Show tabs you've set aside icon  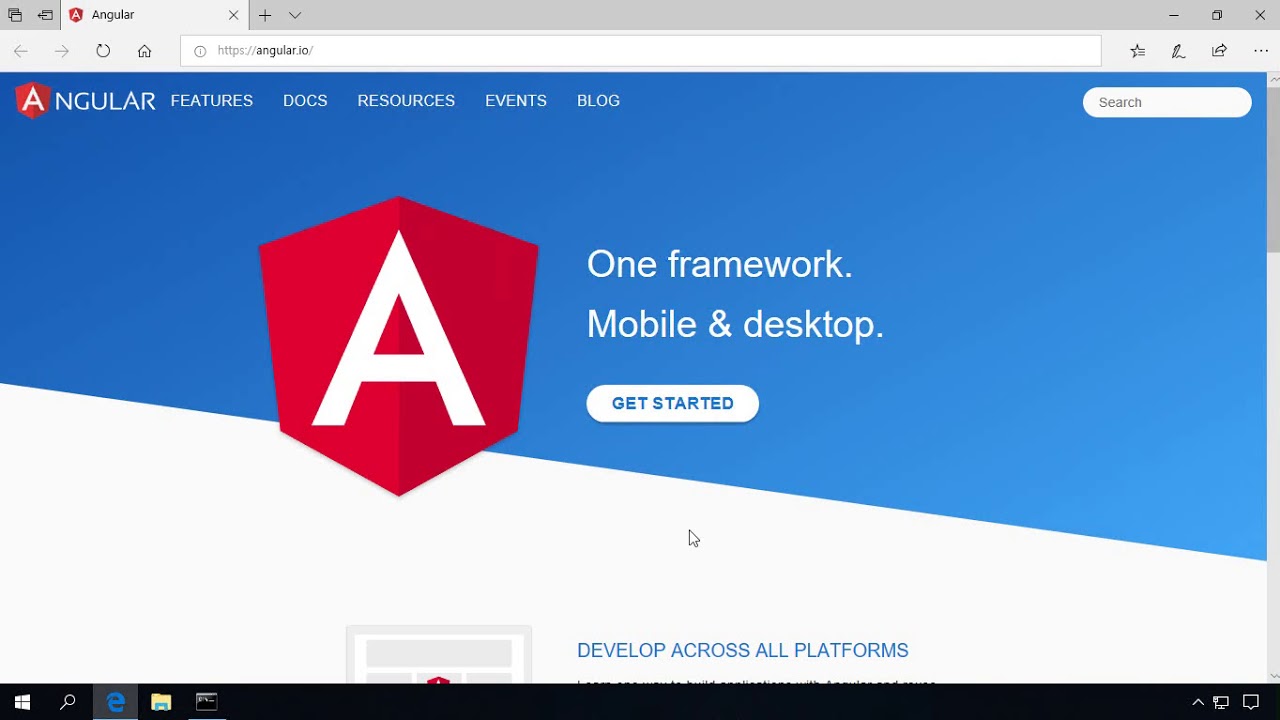point(15,15)
